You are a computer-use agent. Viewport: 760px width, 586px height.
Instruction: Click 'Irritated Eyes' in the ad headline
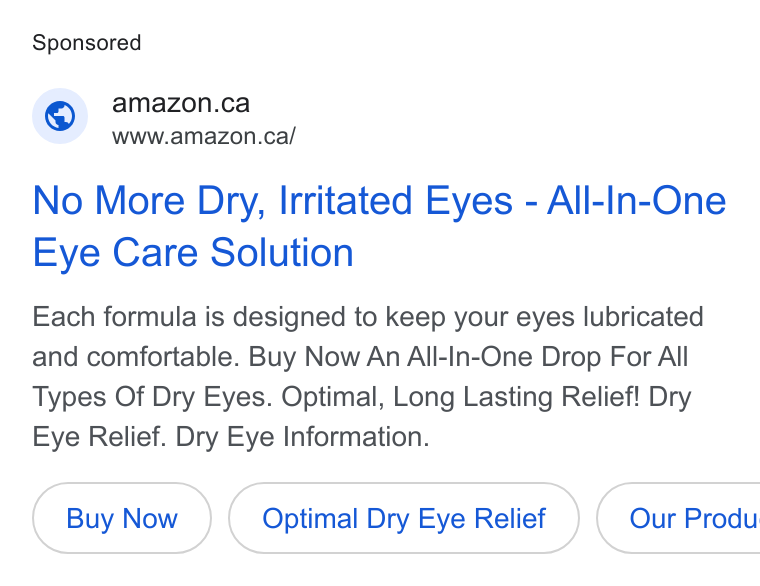pos(396,200)
